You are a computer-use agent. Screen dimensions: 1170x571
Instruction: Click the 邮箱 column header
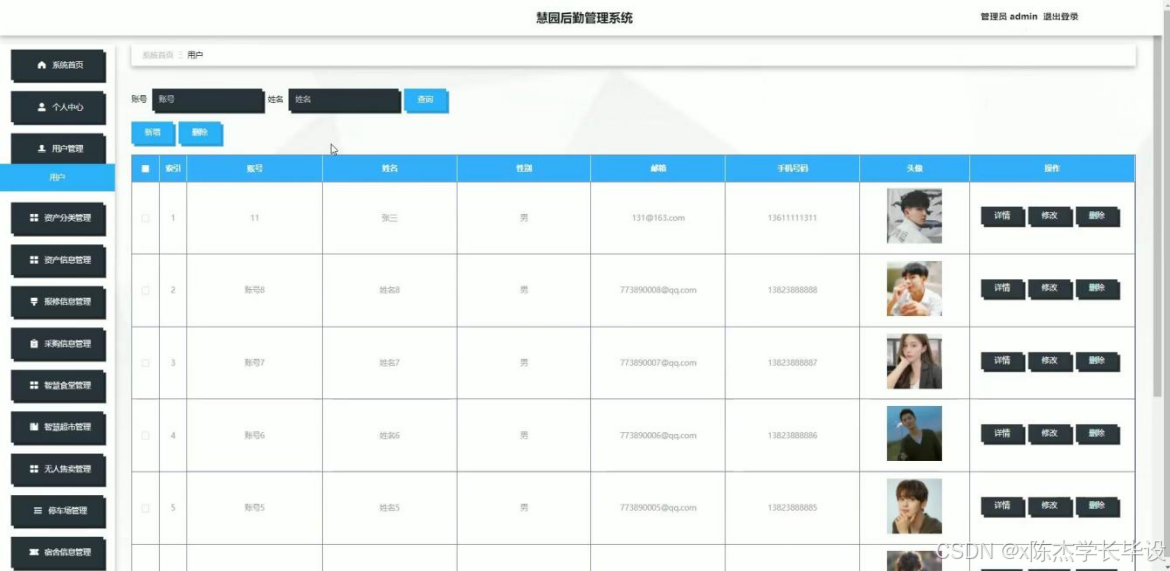657,169
